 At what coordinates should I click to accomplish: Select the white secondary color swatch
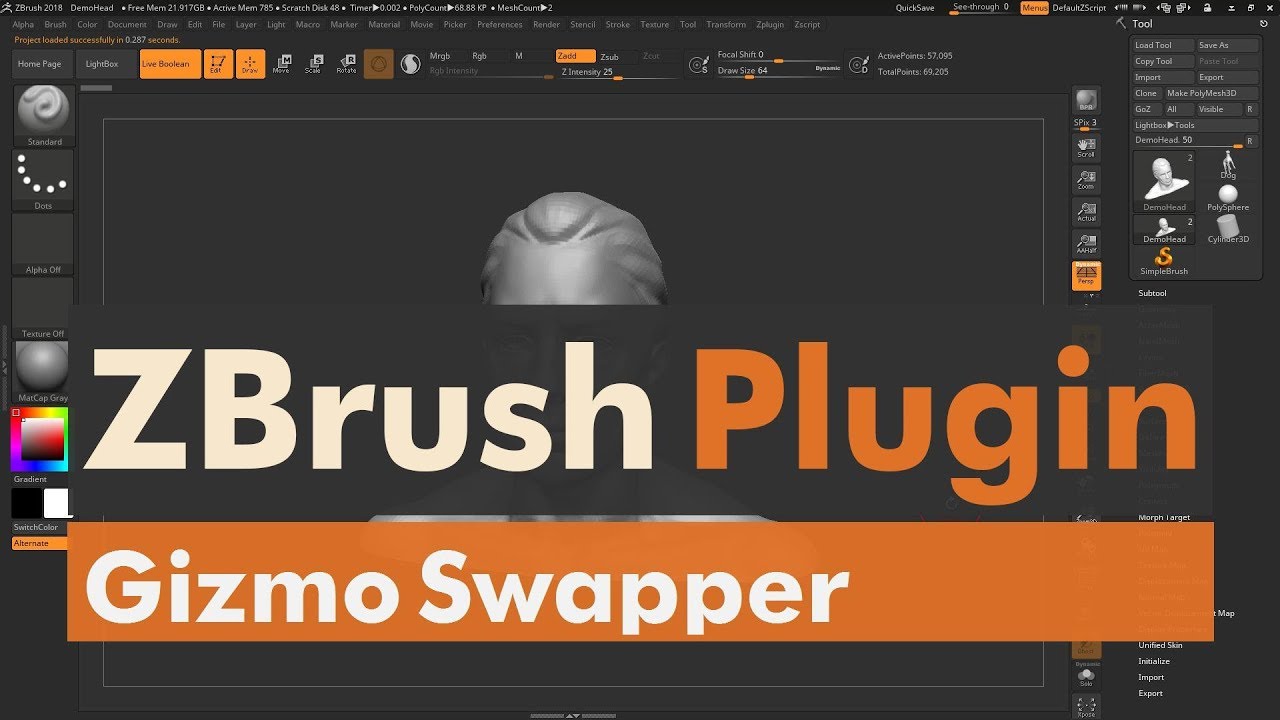coord(55,502)
